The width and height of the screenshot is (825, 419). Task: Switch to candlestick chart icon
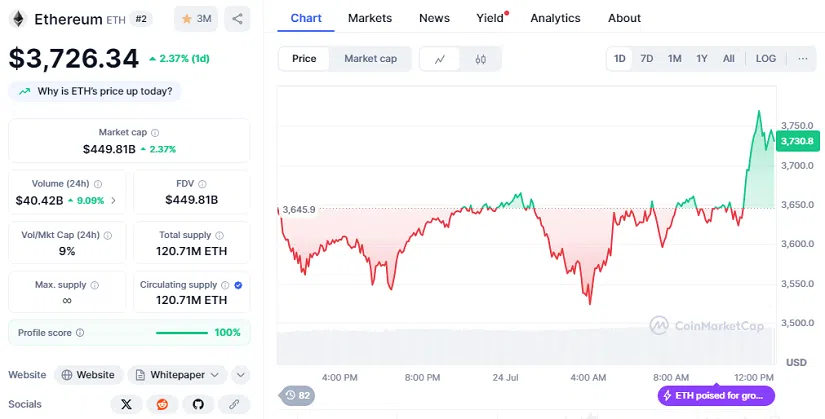(480, 59)
